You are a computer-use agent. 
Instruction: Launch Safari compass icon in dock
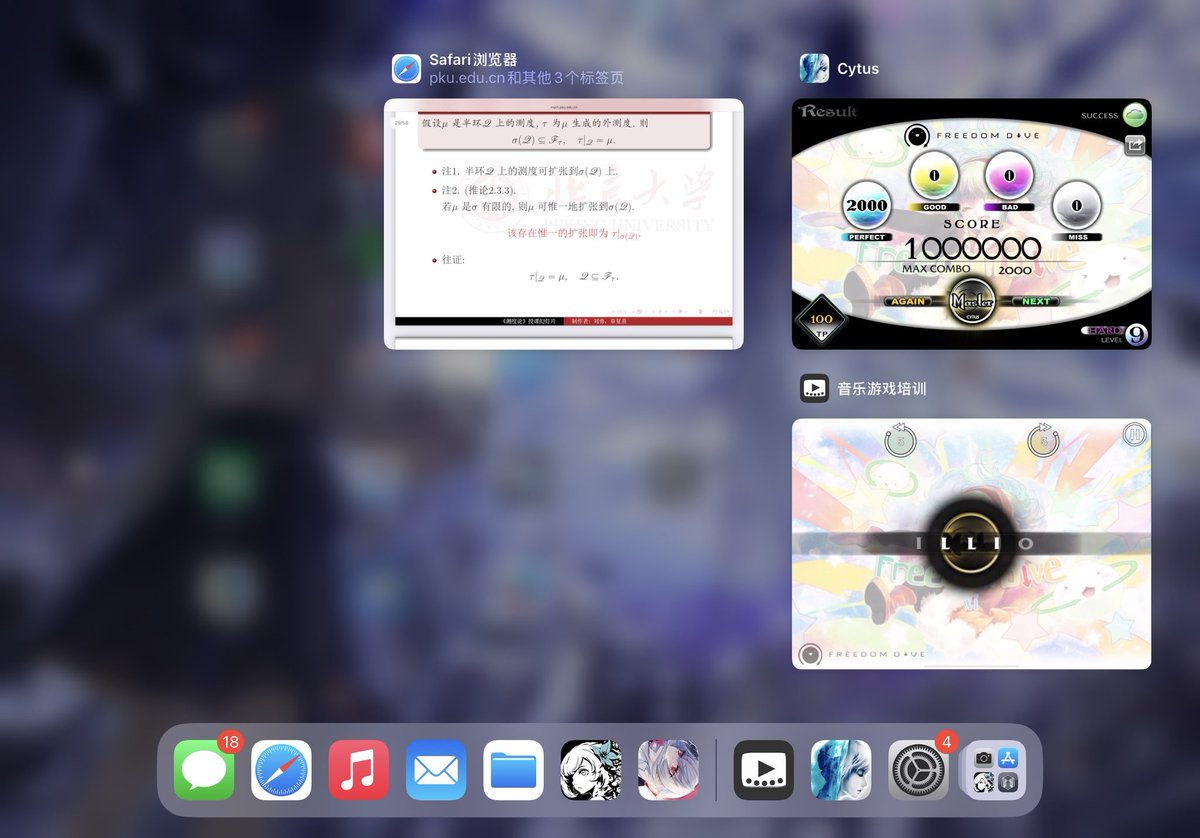(x=281, y=770)
